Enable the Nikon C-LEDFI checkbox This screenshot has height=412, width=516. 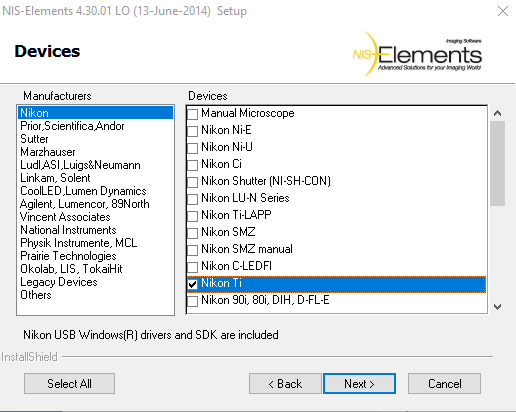click(192, 267)
